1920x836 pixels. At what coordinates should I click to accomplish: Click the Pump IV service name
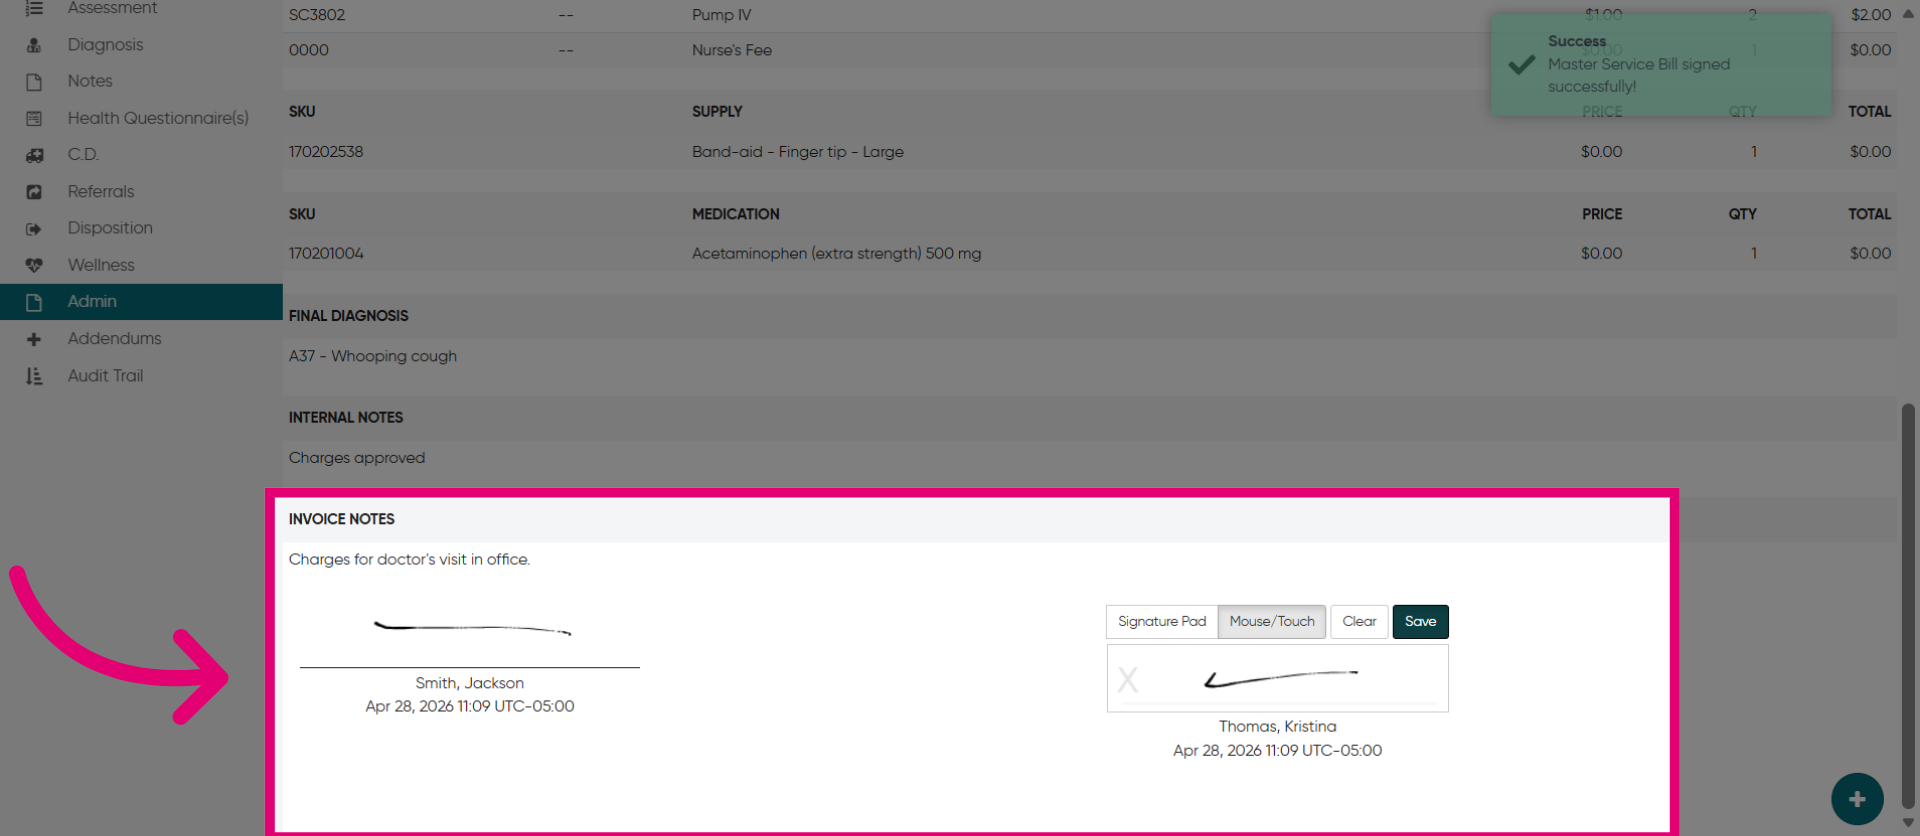point(721,15)
